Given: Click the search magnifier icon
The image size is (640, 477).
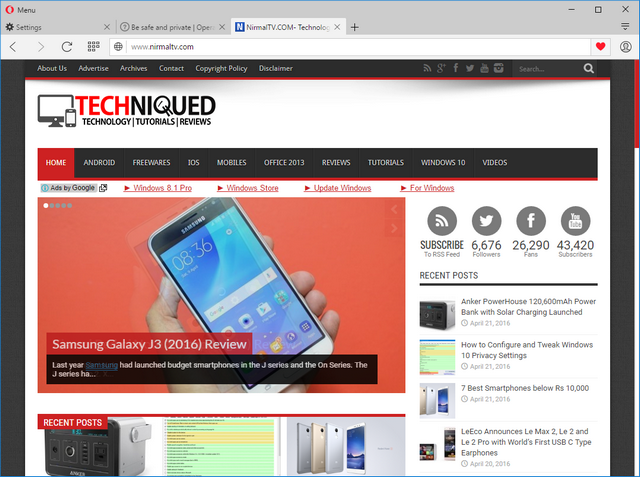Looking at the screenshot, I should [588, 68].
